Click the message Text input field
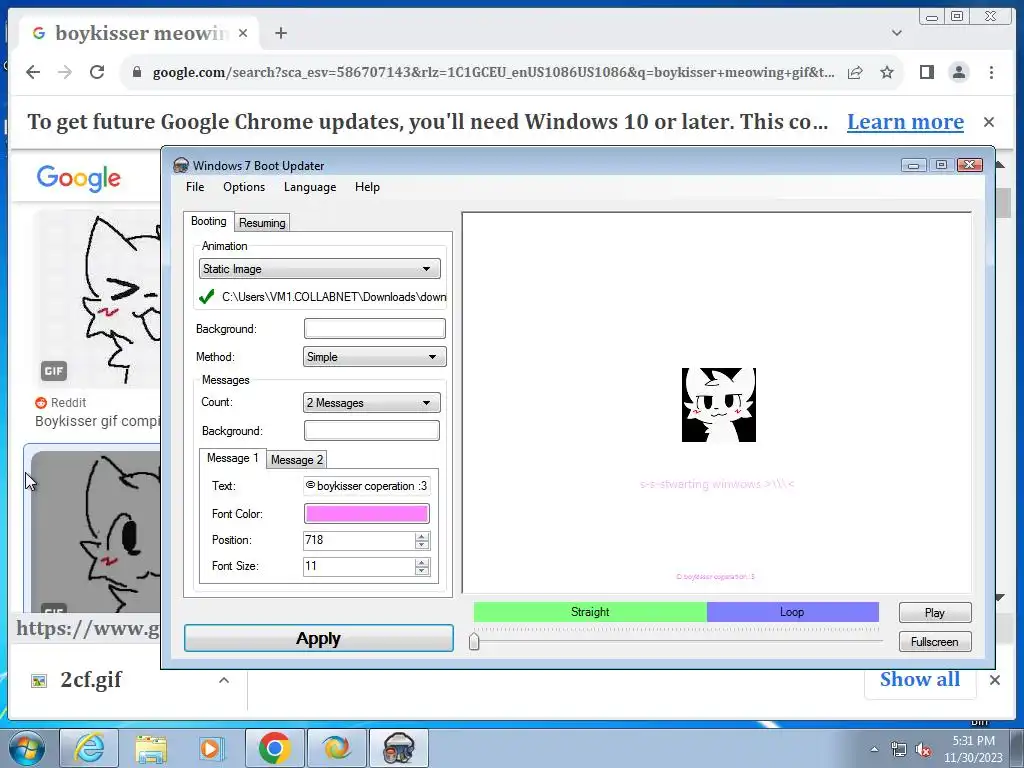Image resolution: width=1024 pixels, height=768 pixels. coord(366,486)
